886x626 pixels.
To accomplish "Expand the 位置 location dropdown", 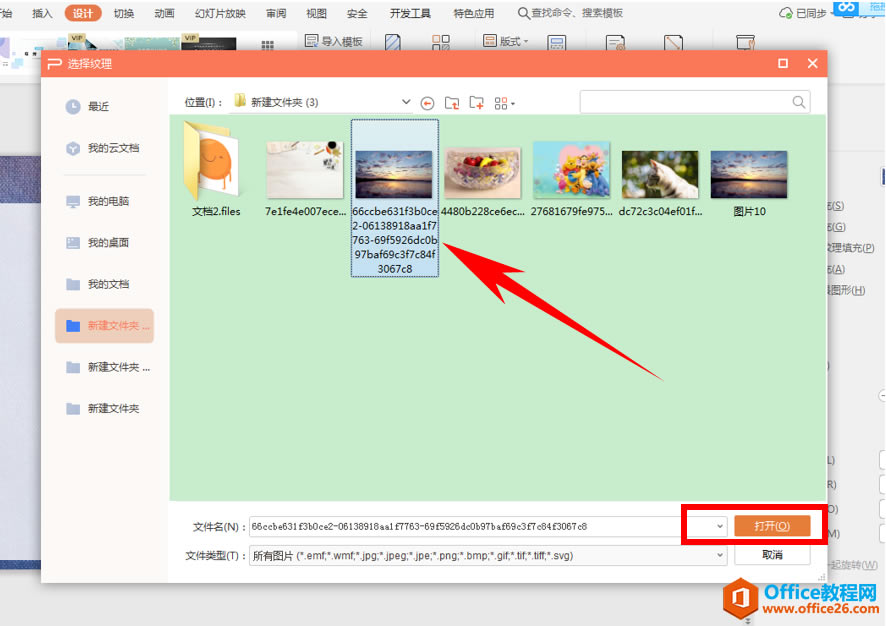I will [406, 102].
